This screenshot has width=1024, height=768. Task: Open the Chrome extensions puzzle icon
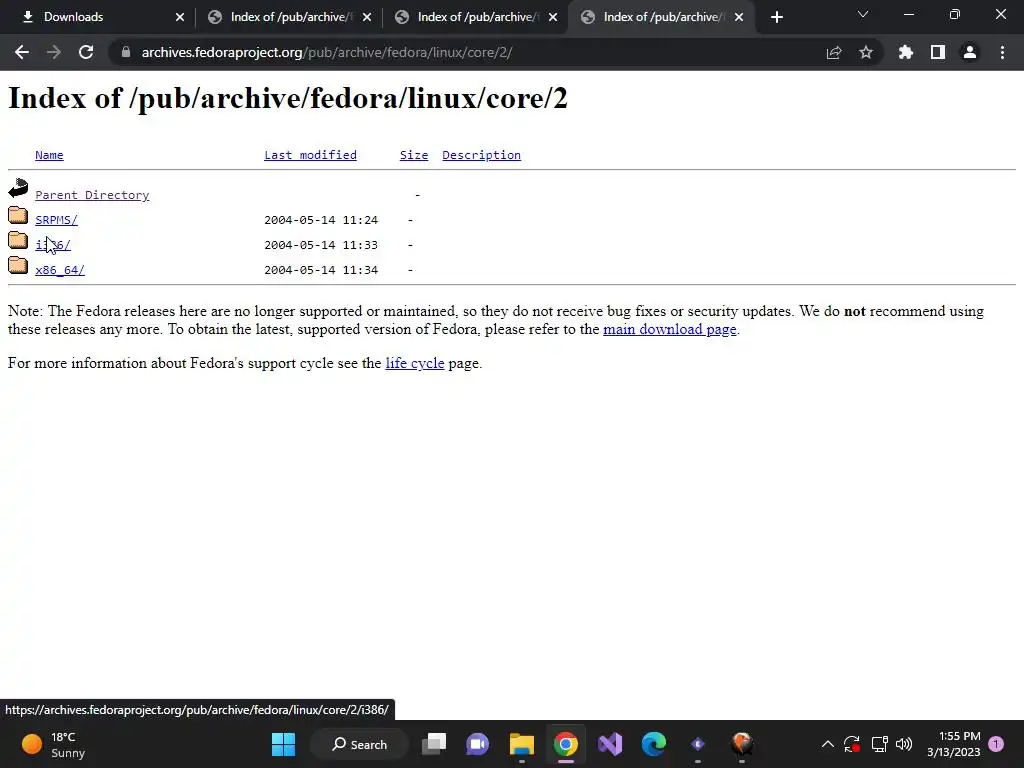pyautogui.click(x=906, y=52)
